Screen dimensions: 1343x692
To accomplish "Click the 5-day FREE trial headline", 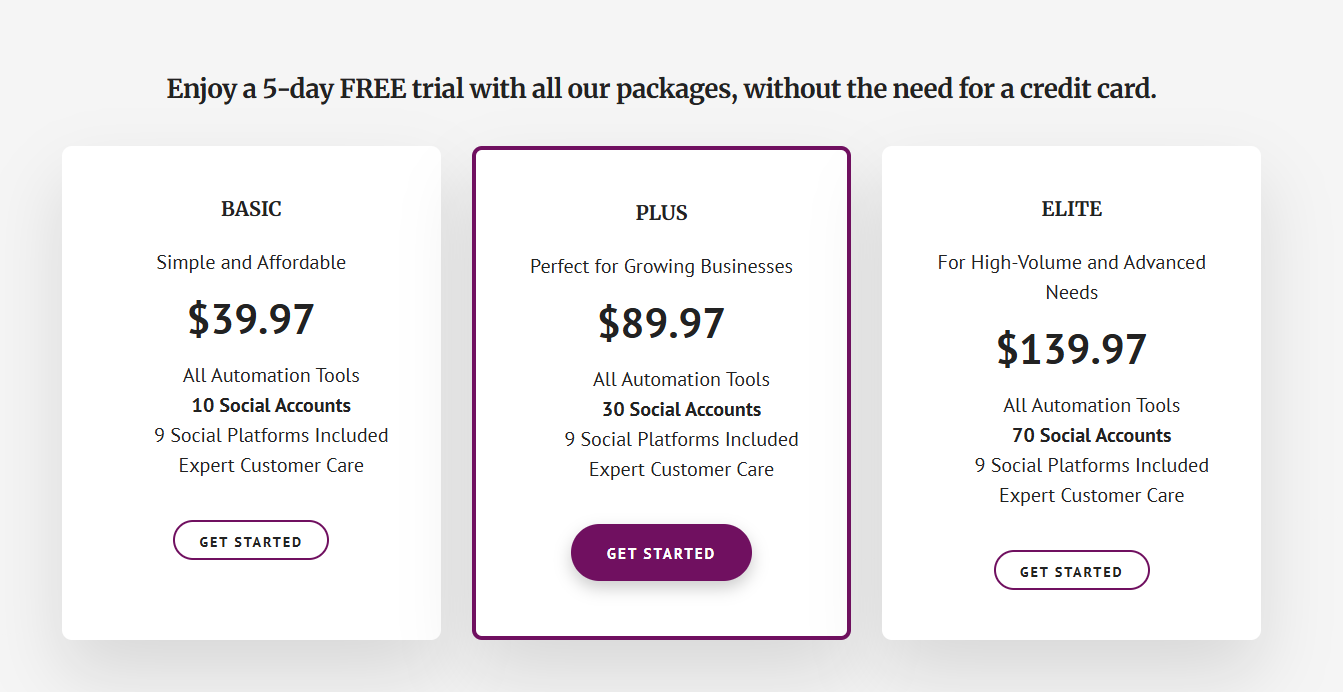I will point(661,89).
